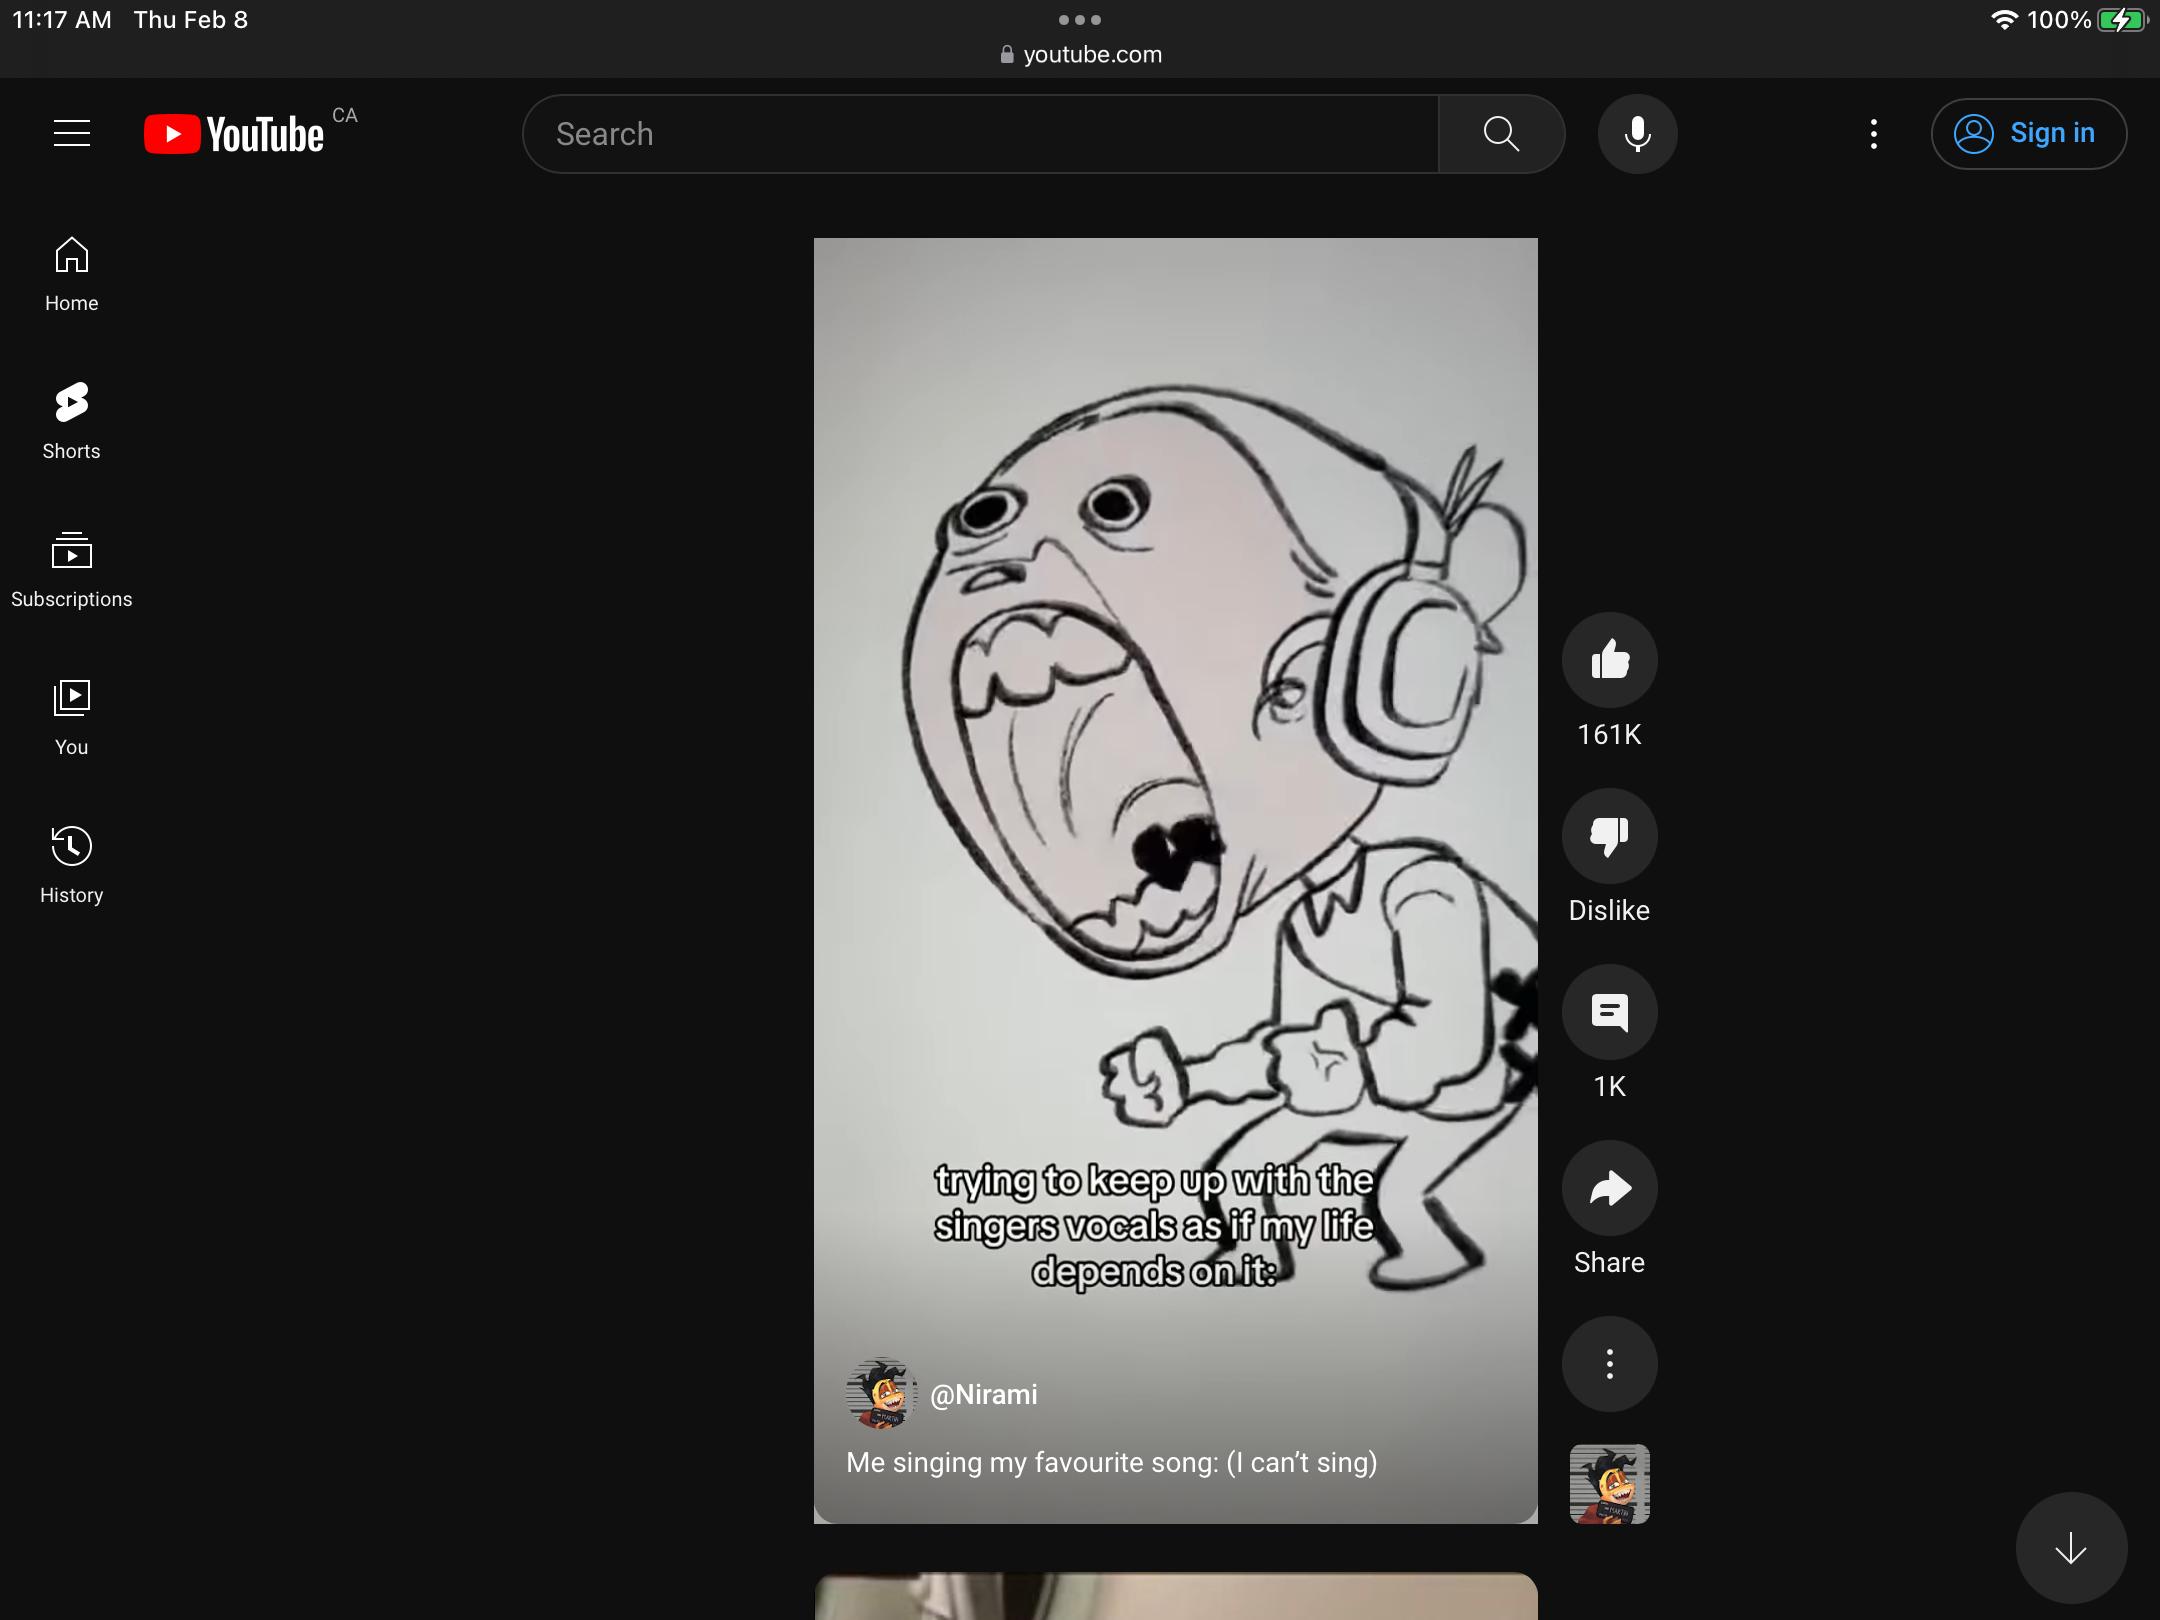View watch History

tap(71, 865)
